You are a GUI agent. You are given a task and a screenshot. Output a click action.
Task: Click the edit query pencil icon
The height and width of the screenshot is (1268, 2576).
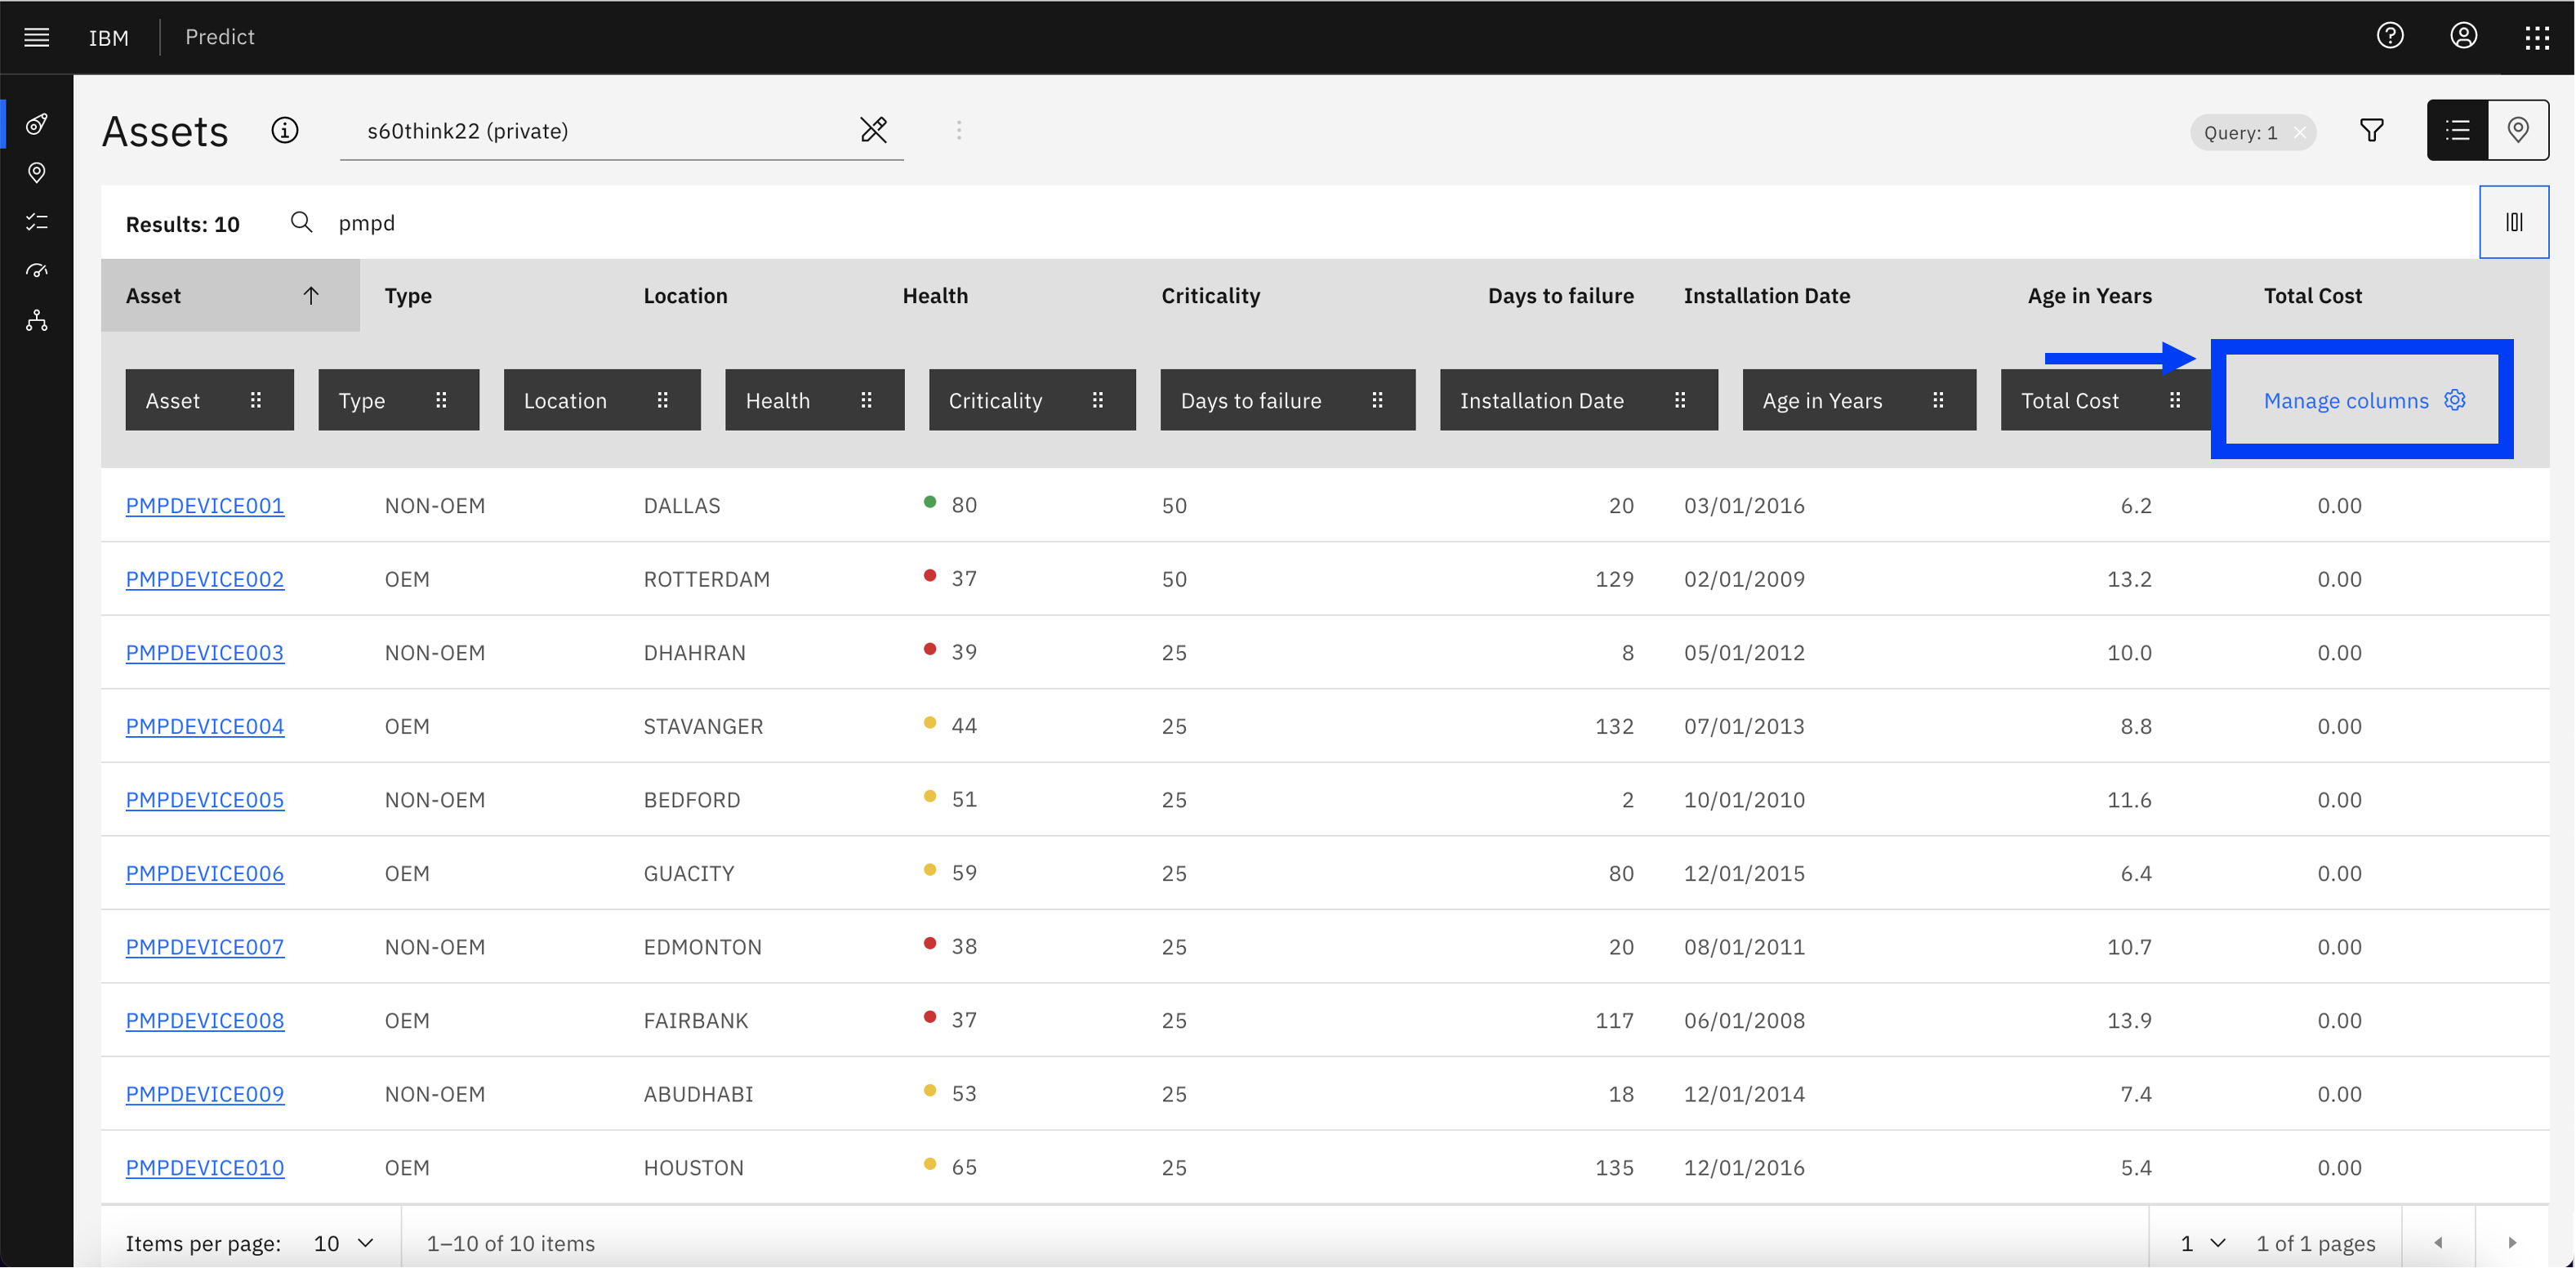tap(873, 130)
